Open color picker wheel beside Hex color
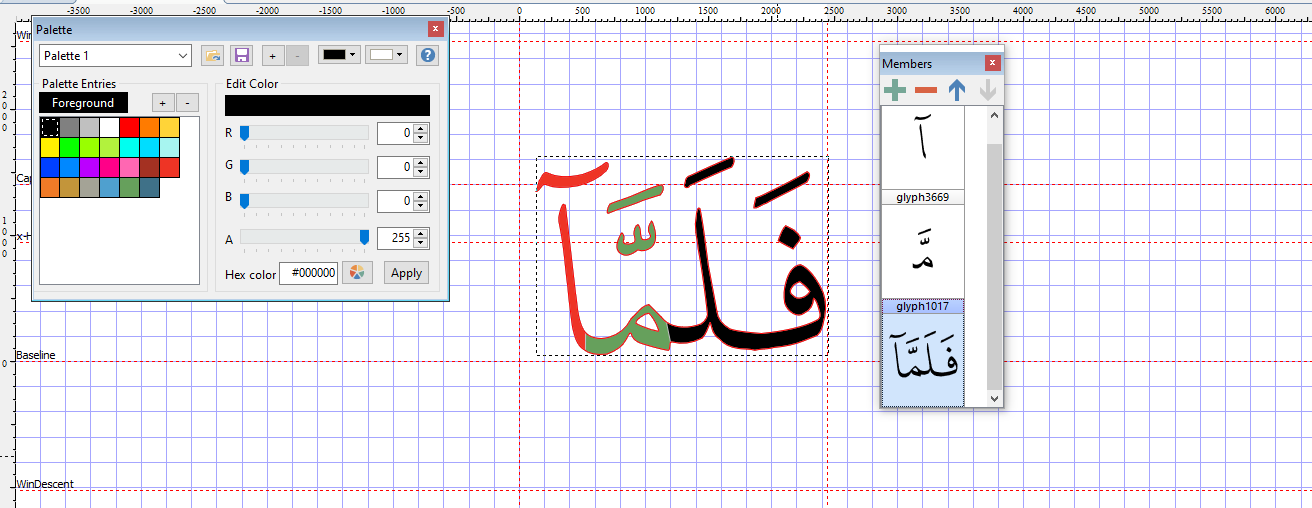This screenshot has height=508, width=1312. point(357,273)
